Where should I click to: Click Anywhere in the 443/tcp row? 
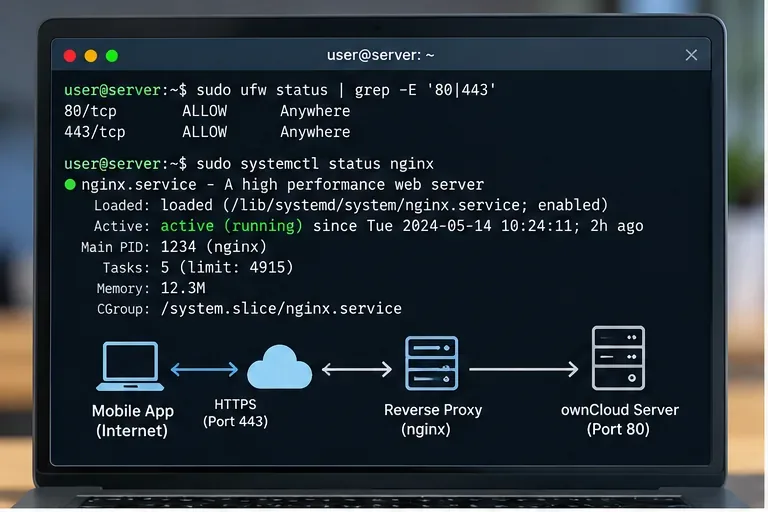point(315,132)
